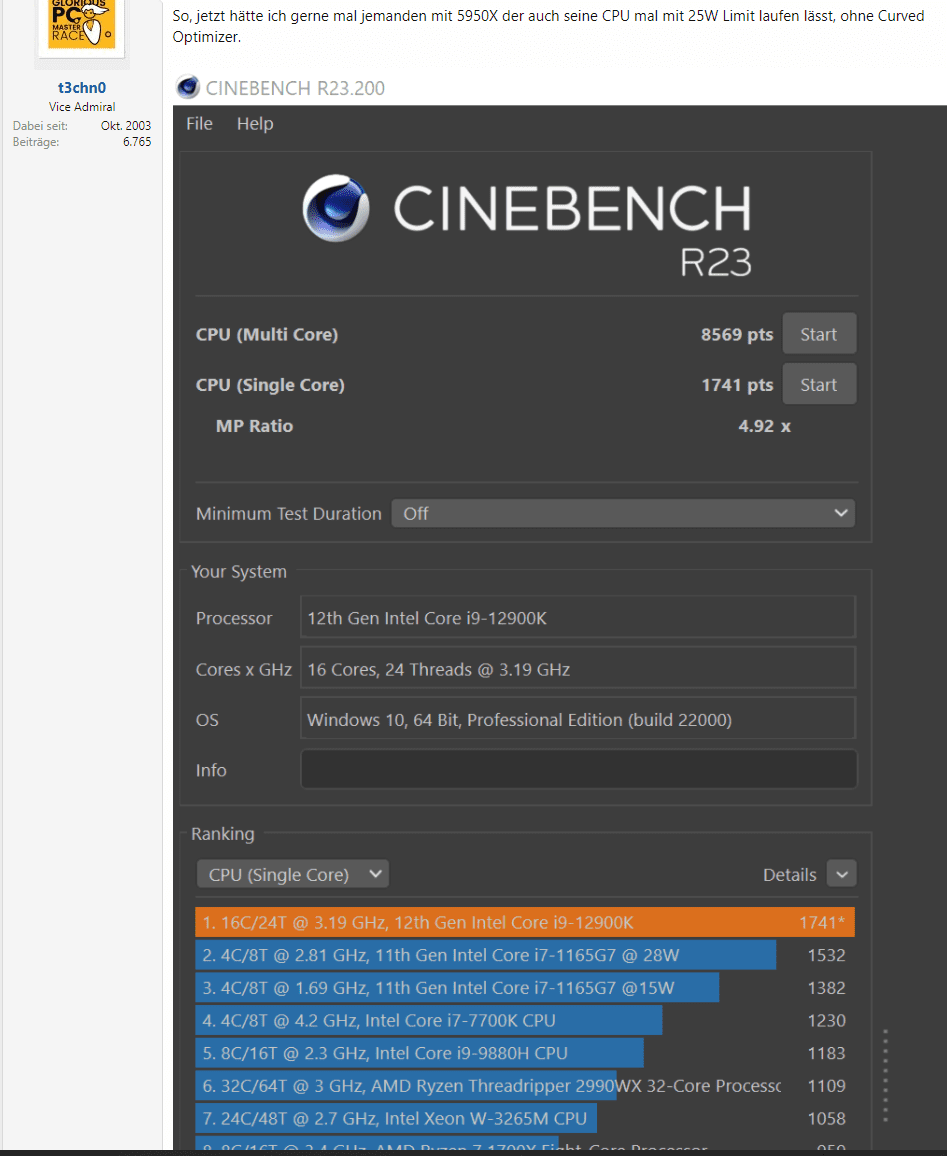Click the PC Master Race avatar image

click(82, 24)
